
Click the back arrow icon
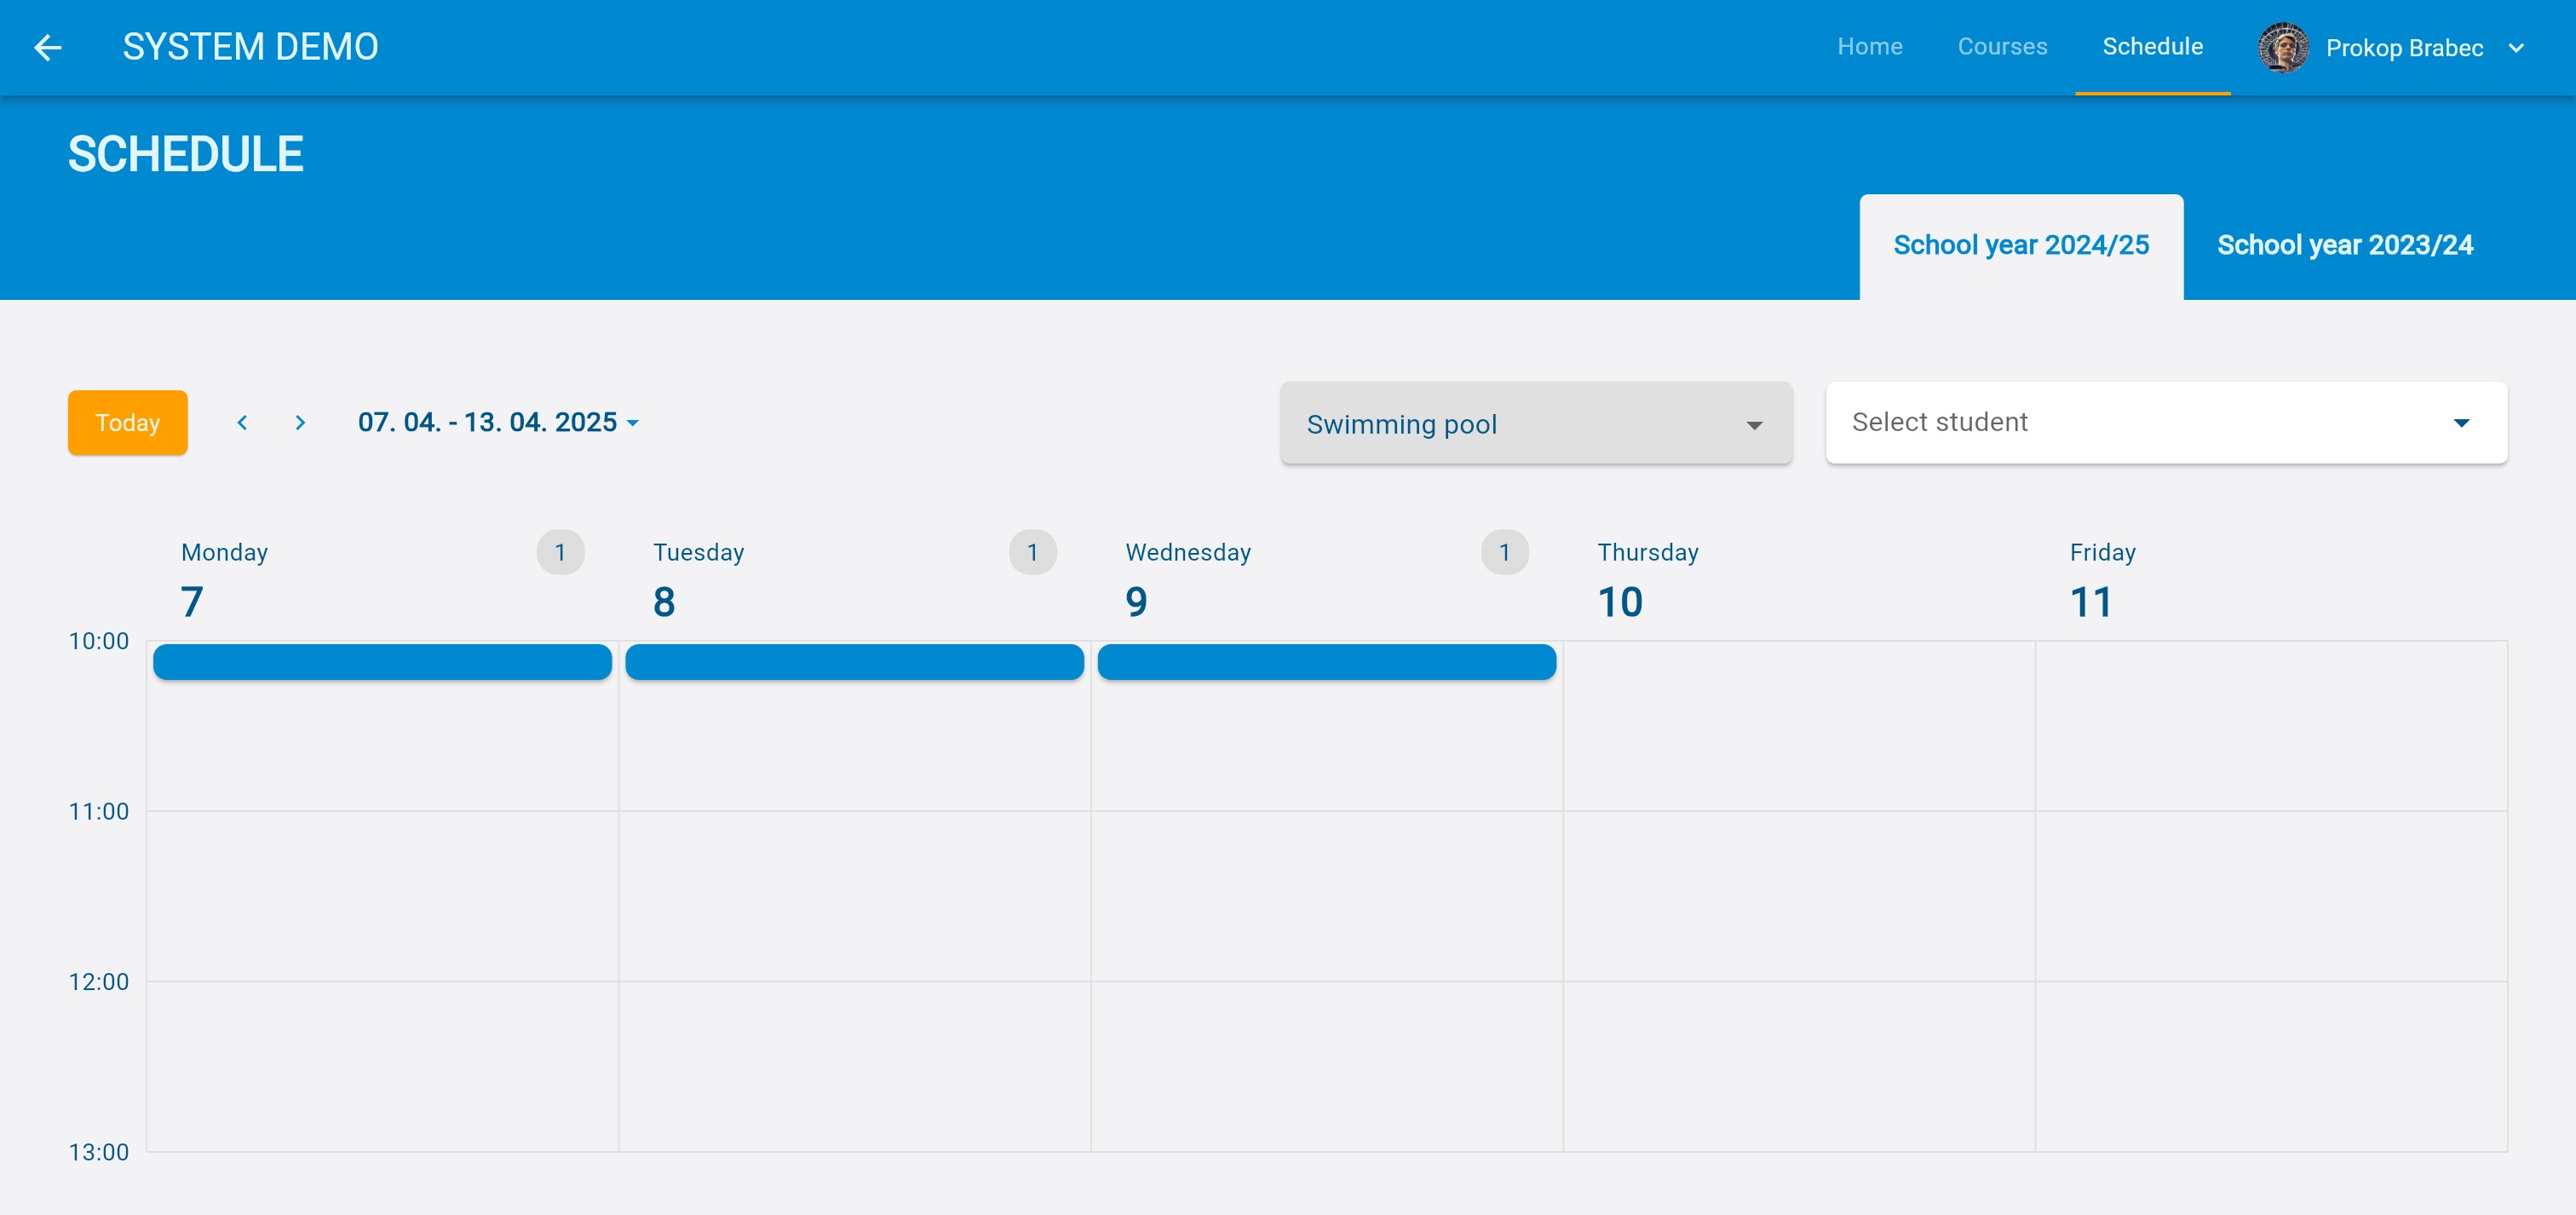point(48,47)
